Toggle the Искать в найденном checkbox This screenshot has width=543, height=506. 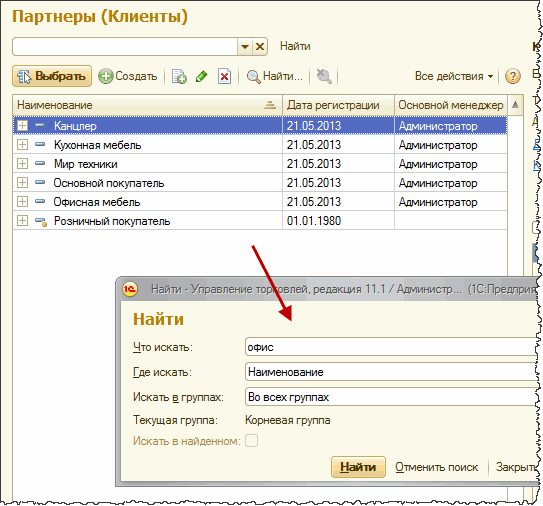(x=251, y=441)
